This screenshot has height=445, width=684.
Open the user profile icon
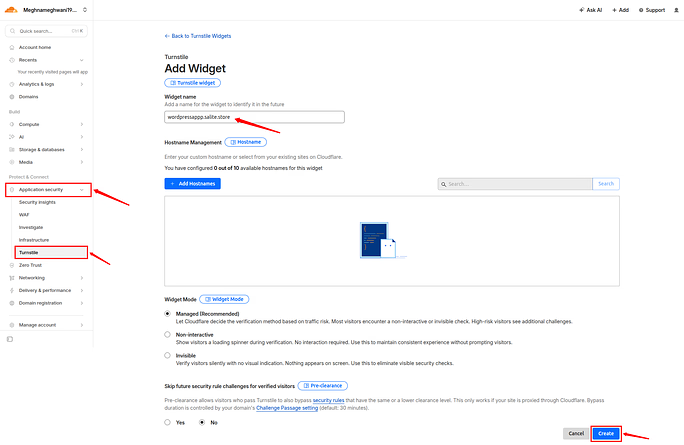676,10
